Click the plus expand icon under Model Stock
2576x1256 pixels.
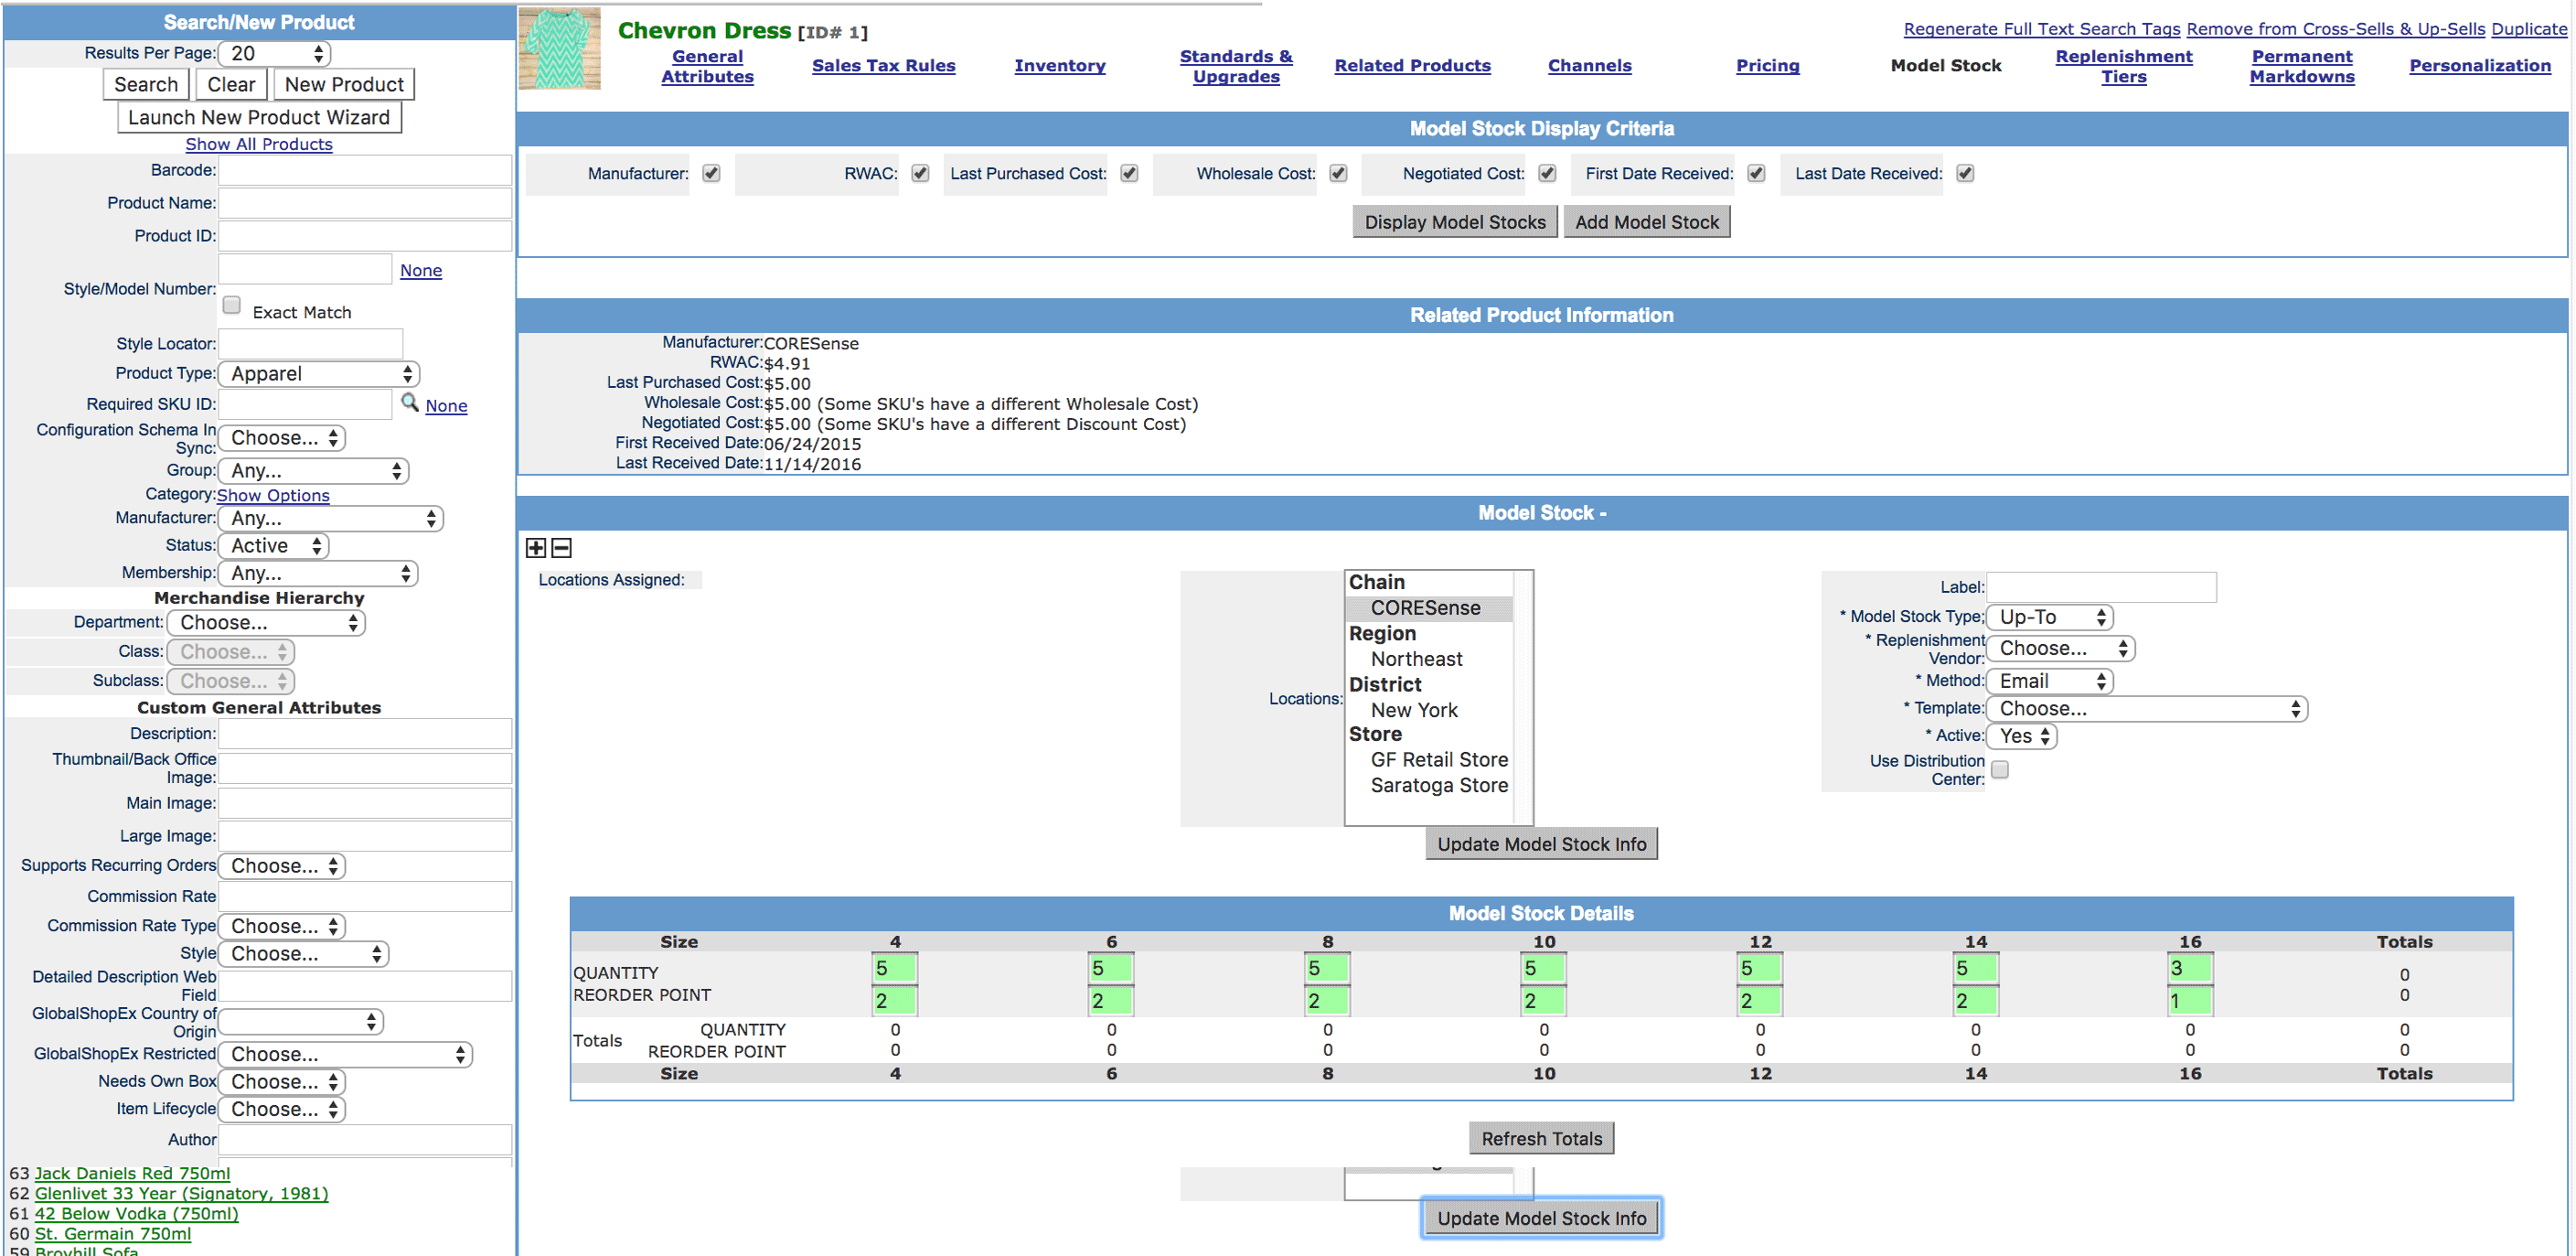[536, 548]
